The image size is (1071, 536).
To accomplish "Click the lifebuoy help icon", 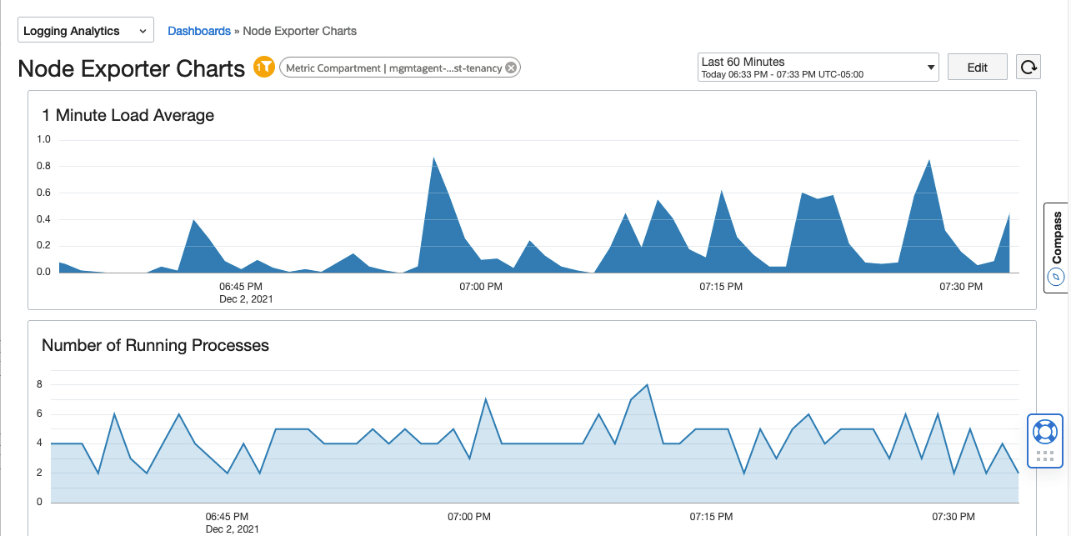I will [x=1045, y=432].
